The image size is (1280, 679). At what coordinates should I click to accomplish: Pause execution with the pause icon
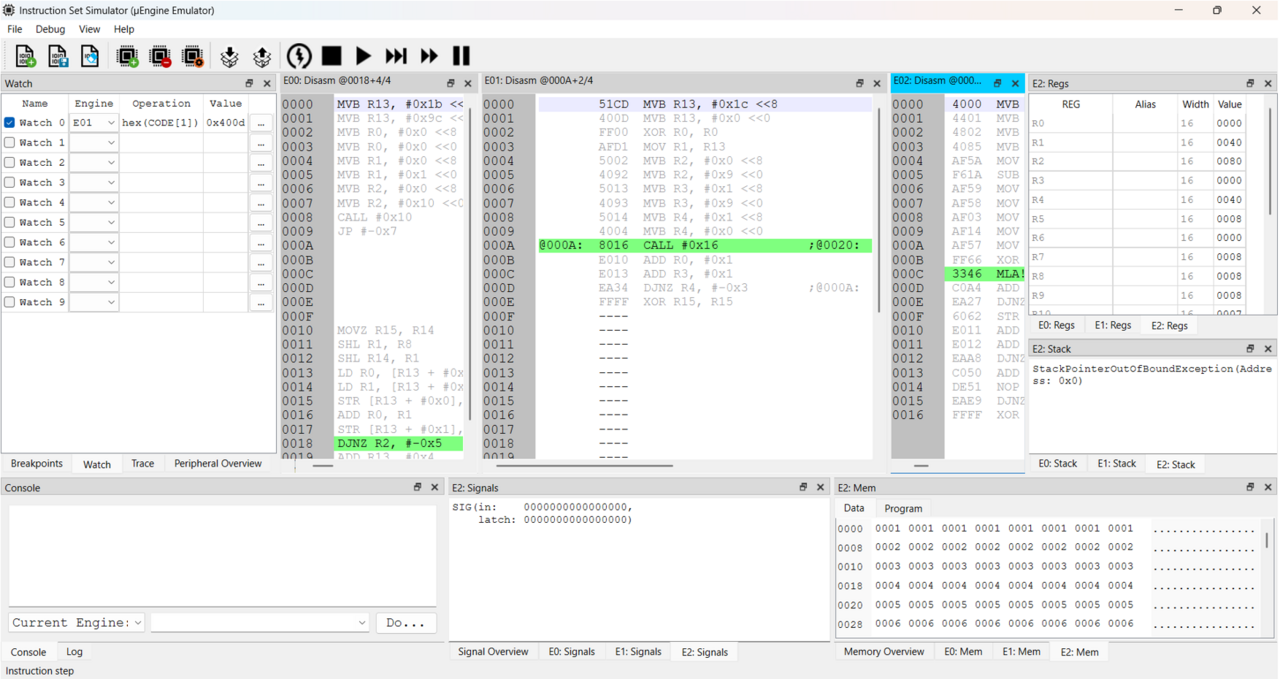(x=461, y=56)
